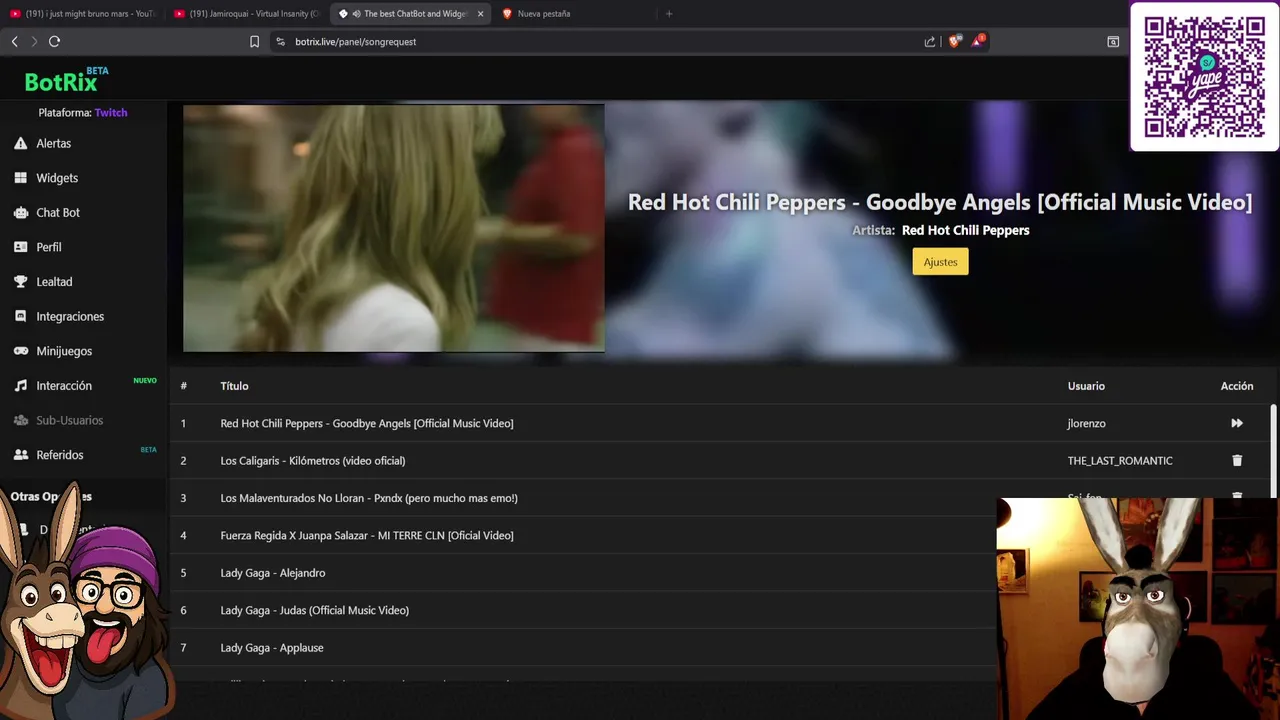Viewport: 1280px width, 720px height.
Task: Reload the page with refresh icon
Action: click(x=54, y=41)
